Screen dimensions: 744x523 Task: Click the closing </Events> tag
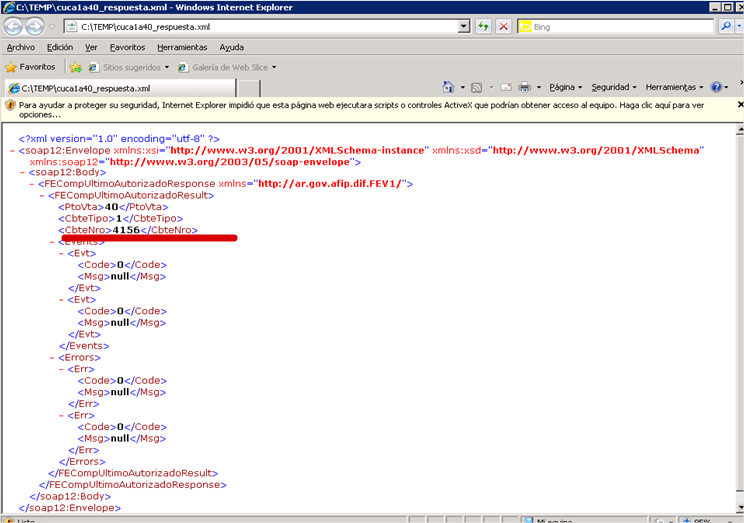coord(84,346)
